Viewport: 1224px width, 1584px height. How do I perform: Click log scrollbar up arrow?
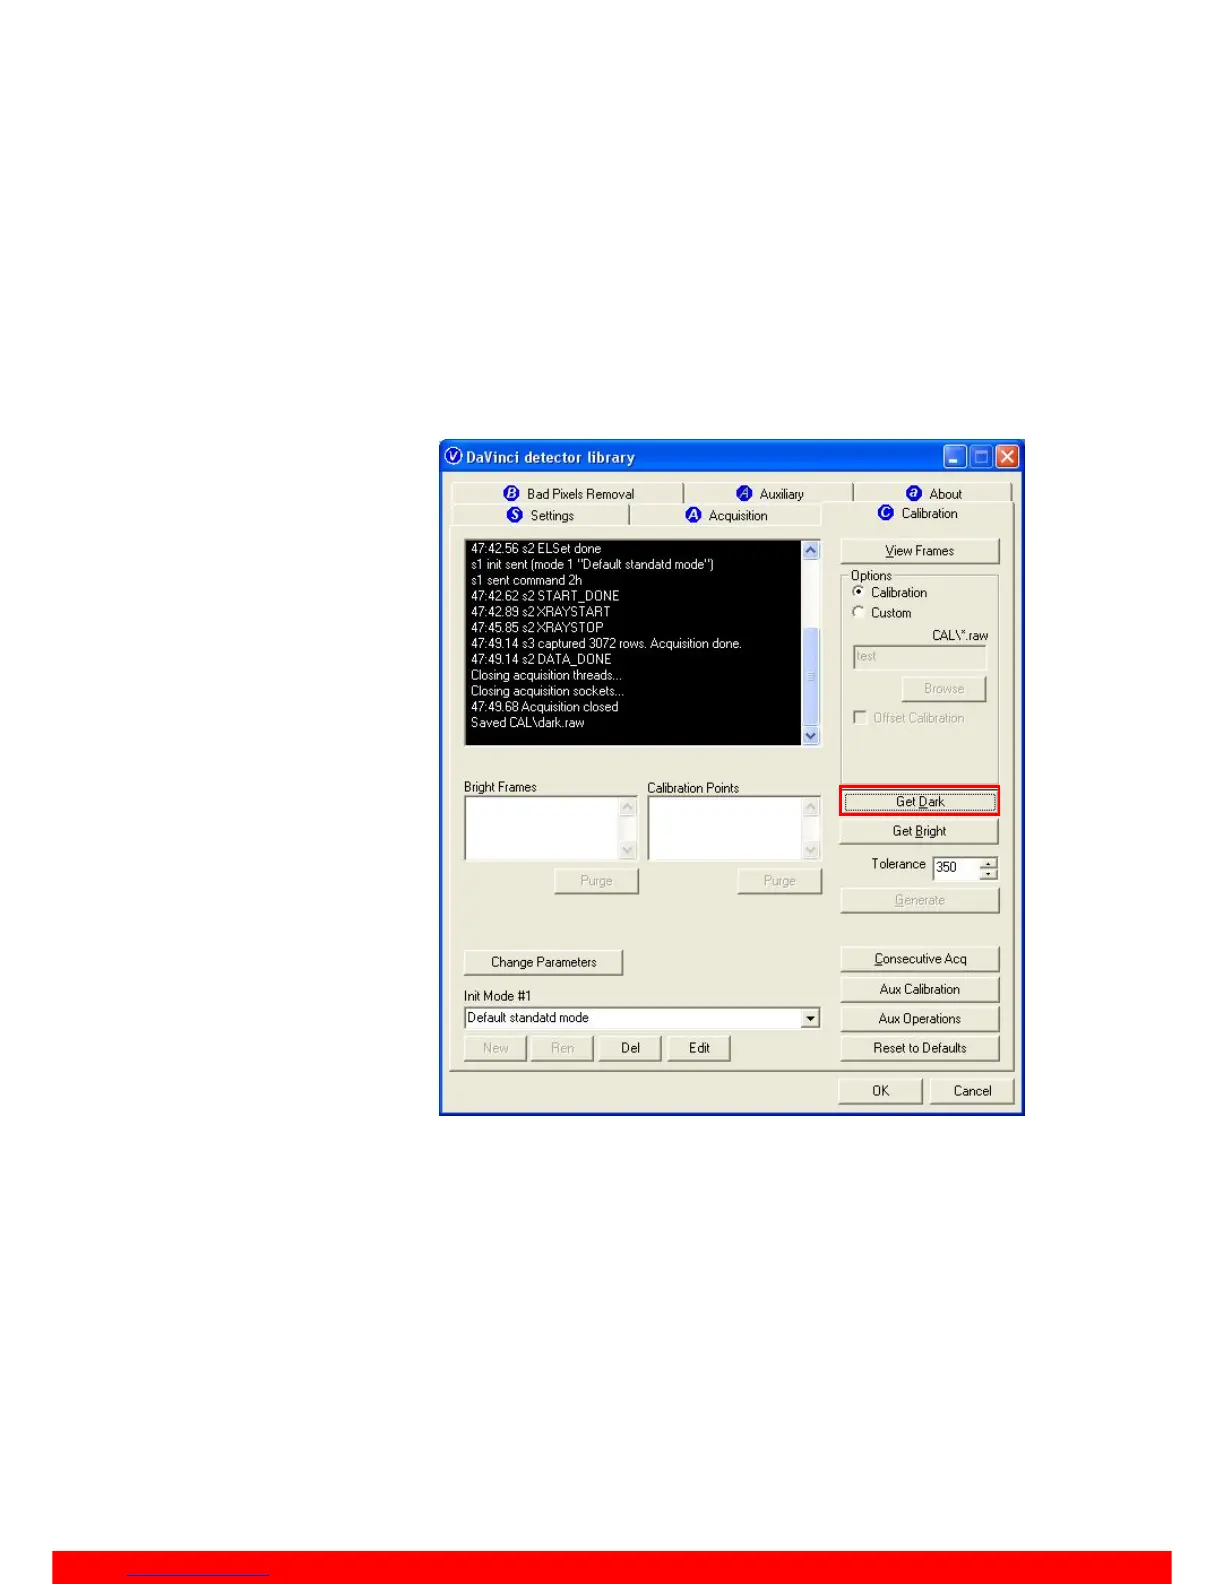(x=811, y=550)
